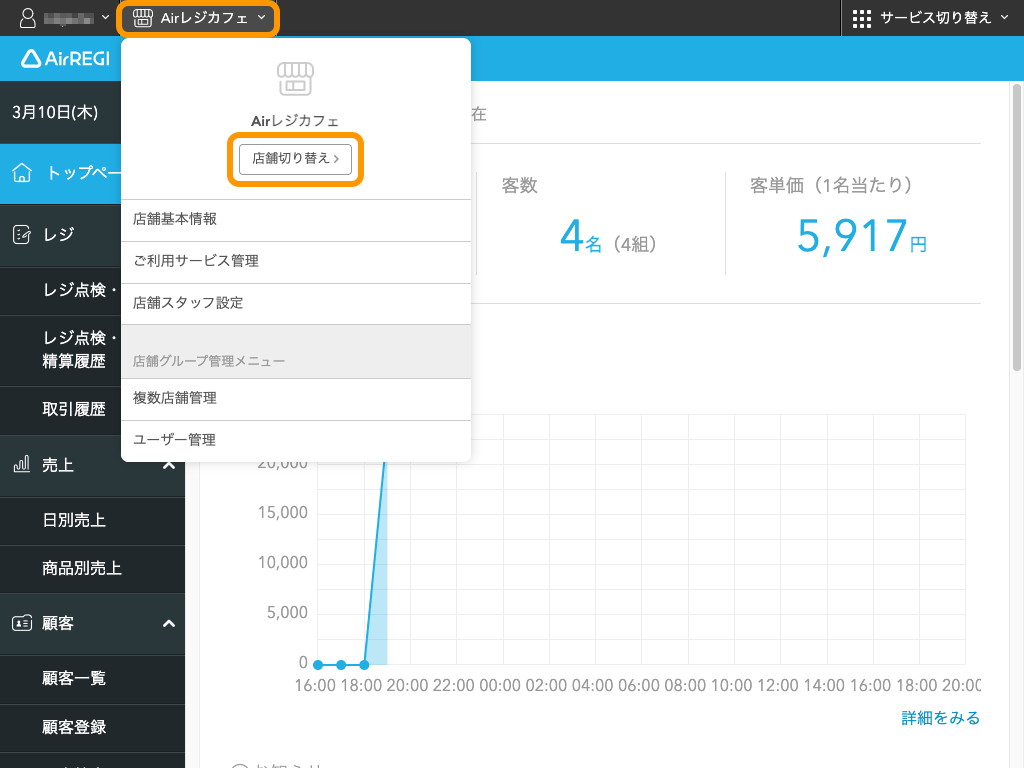This screenshot has width=1024, height=768.
Task: Open 取引履歴 in sidebar
Action: click(x=61, y=409)
